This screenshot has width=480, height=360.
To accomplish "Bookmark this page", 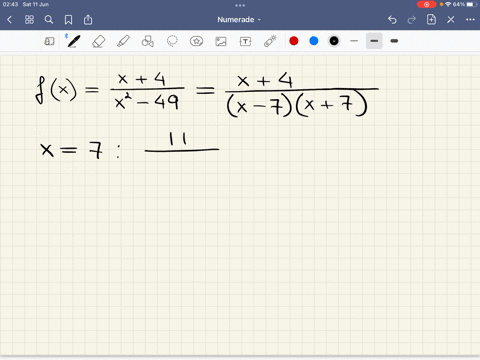I will pos(68,20).
